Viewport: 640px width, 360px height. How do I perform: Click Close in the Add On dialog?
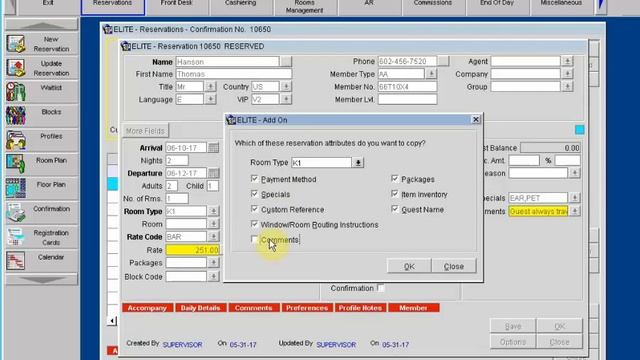click(x=453, y=266)
